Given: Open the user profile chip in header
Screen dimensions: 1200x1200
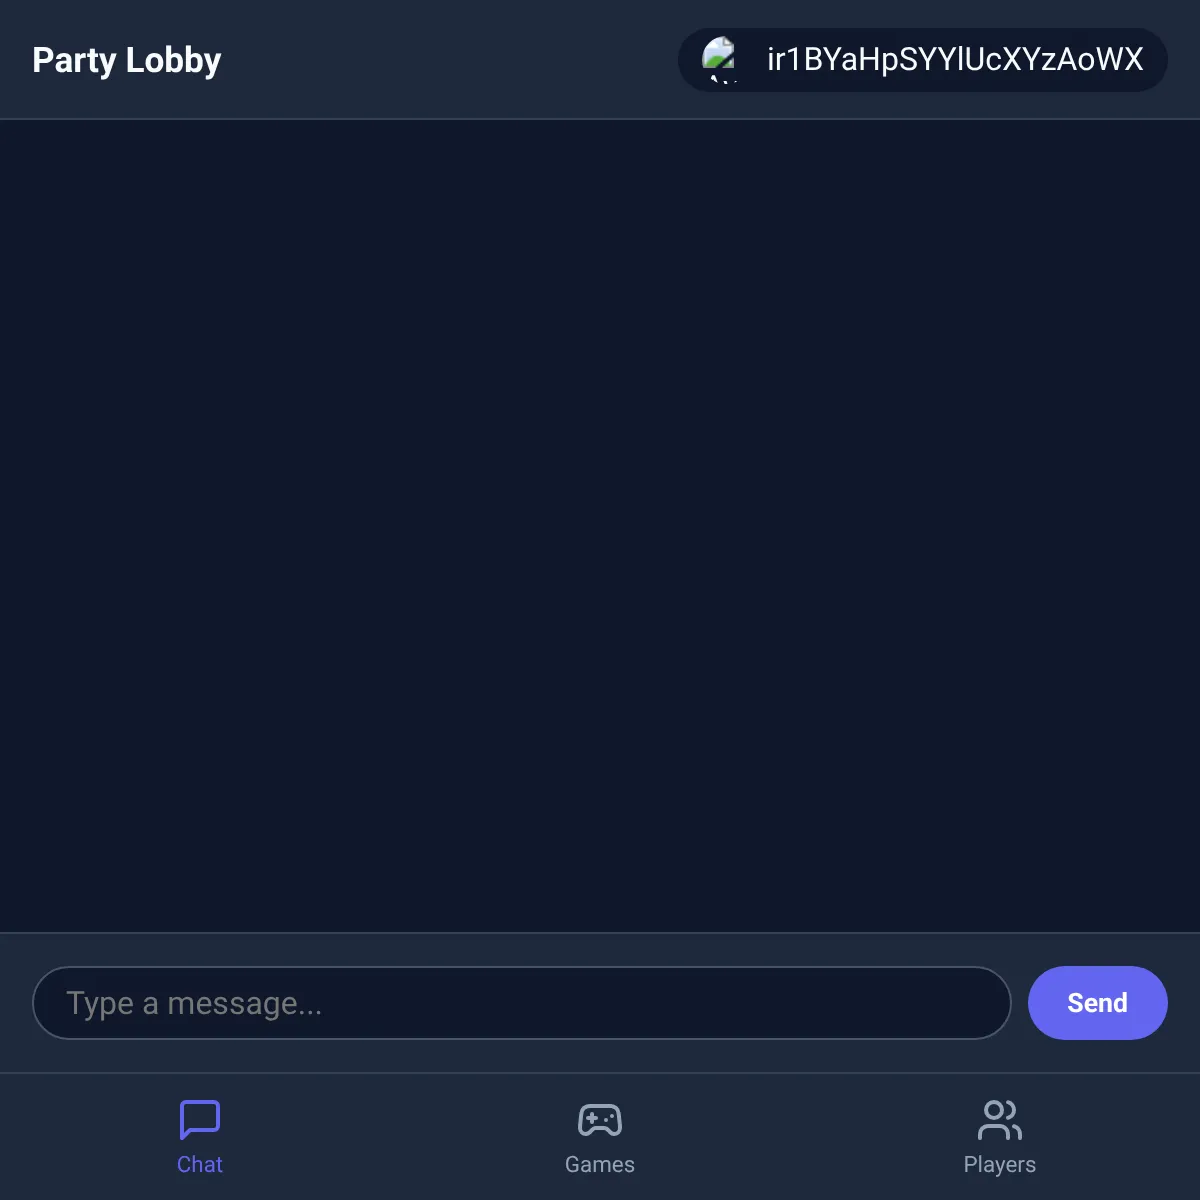Looking at the screenshot, I should coord(923,60).
